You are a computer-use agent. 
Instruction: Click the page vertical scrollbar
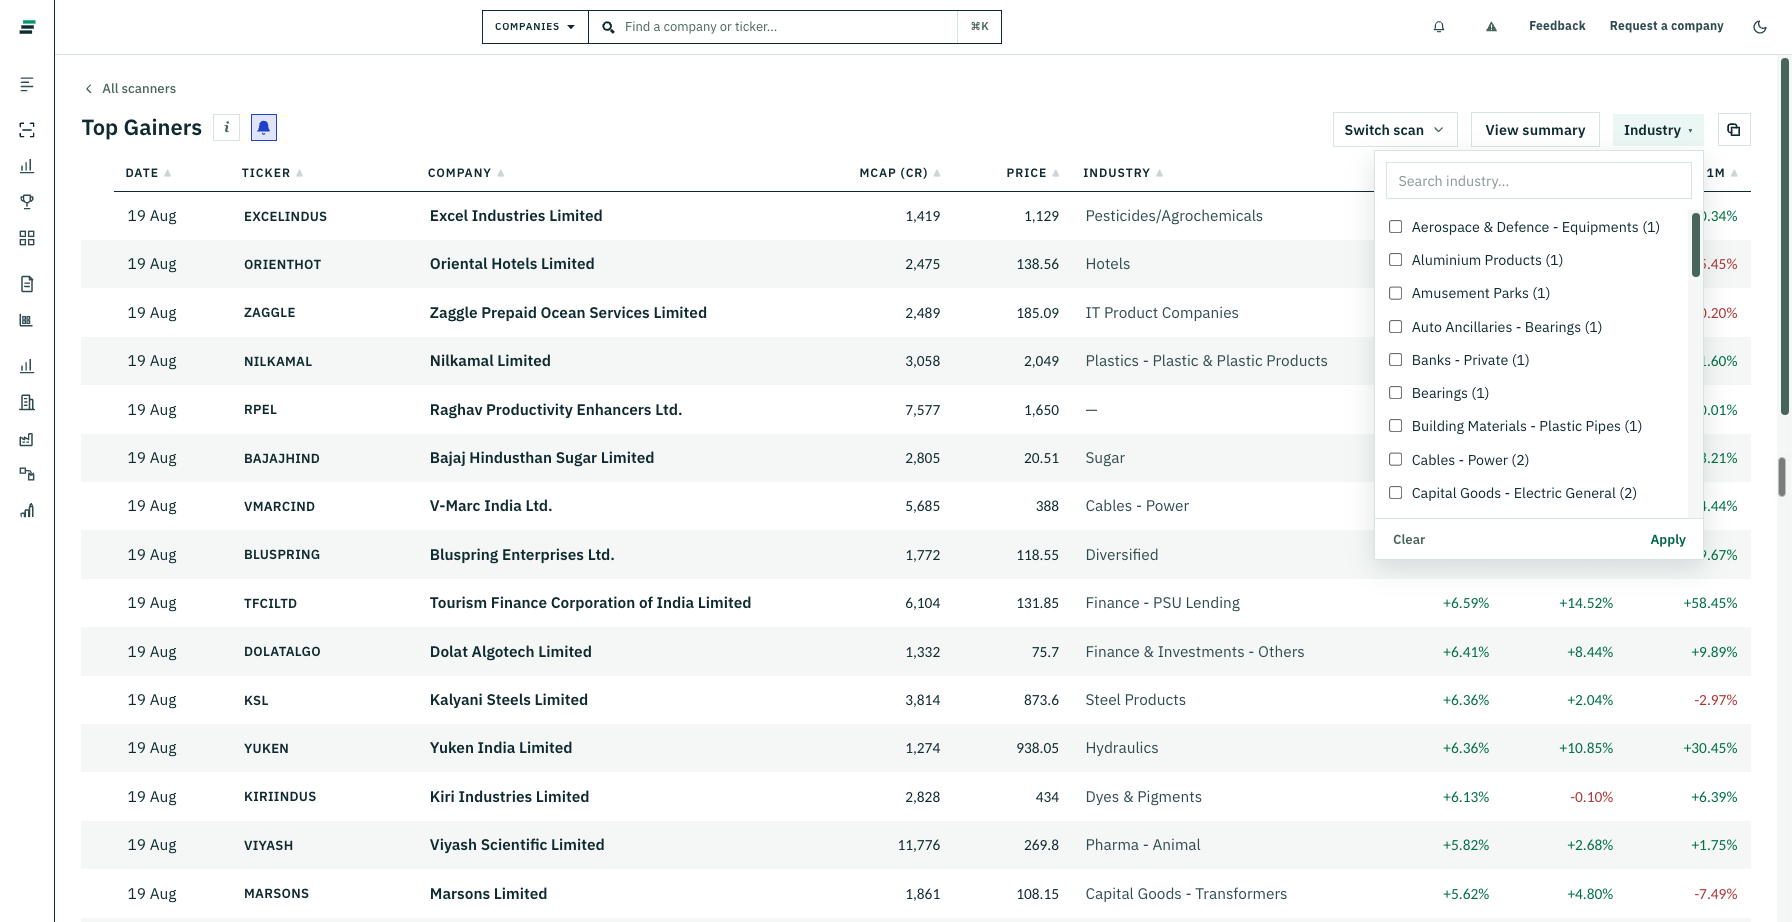[x=1785, y=237]
